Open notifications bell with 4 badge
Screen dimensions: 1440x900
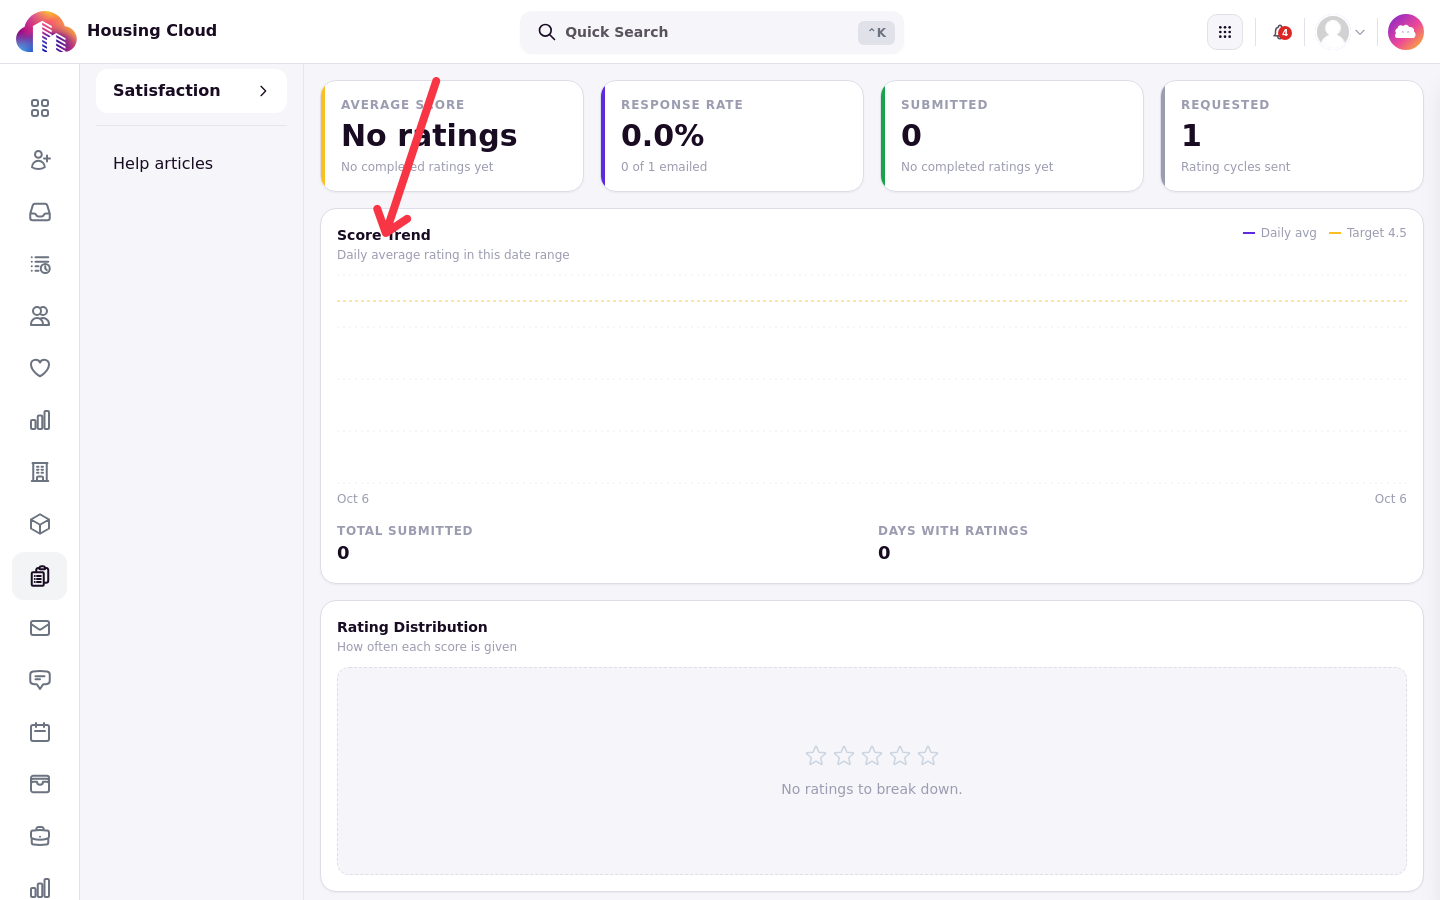pos(1281,32)
